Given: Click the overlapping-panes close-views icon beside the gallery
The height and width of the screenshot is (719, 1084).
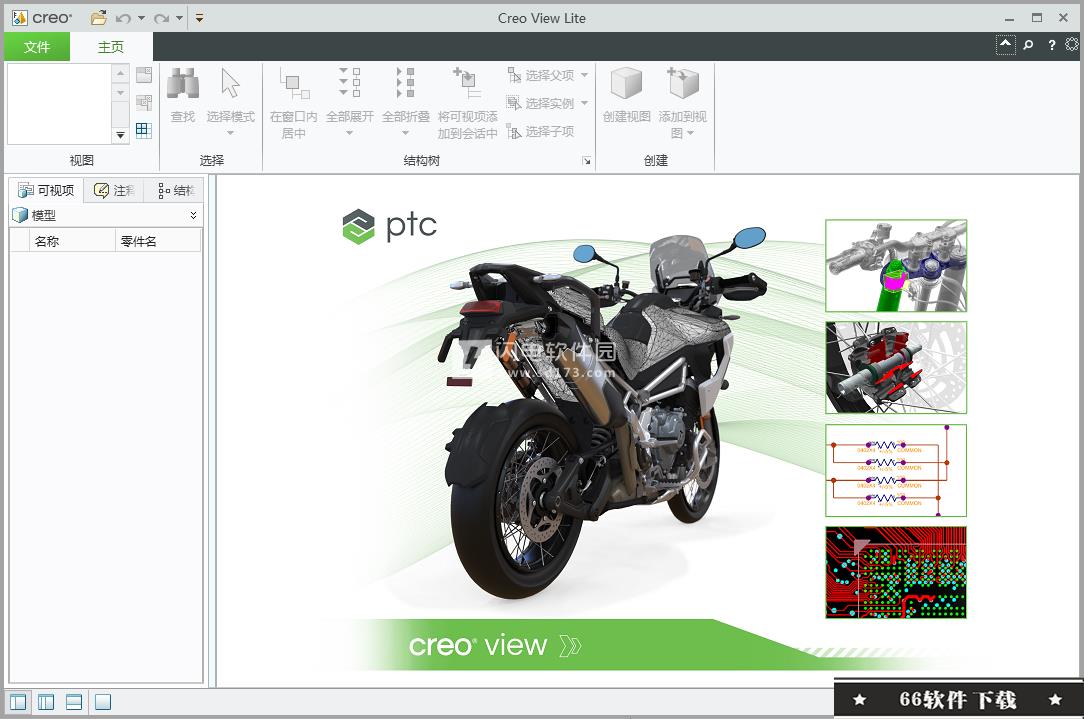Looking at the screenshot, I should click(x=144, y=102).
